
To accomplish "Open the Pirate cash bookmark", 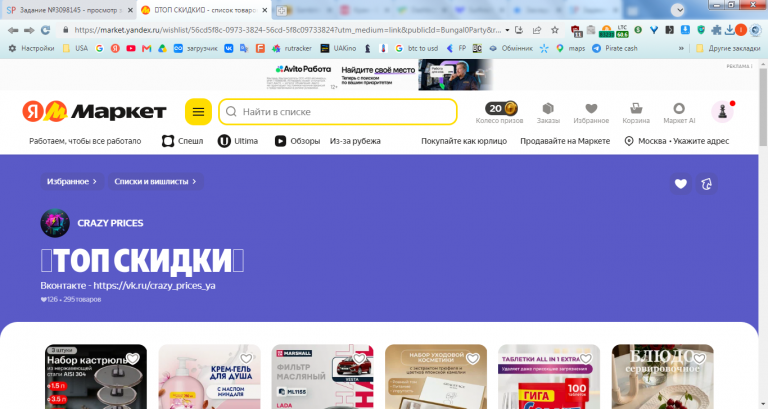I will (615, 48).
